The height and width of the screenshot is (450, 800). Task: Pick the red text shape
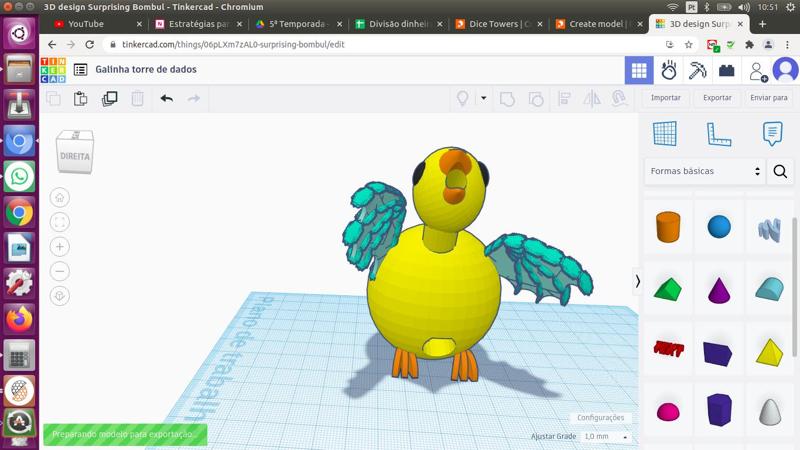[668, 349]
